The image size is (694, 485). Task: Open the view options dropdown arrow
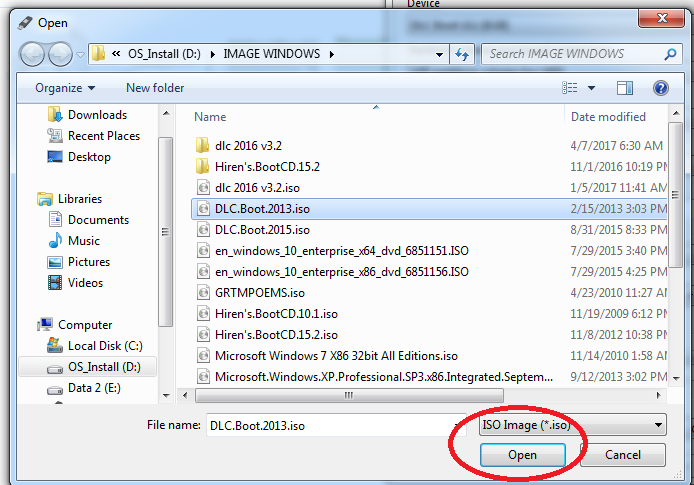coord(591,88)
